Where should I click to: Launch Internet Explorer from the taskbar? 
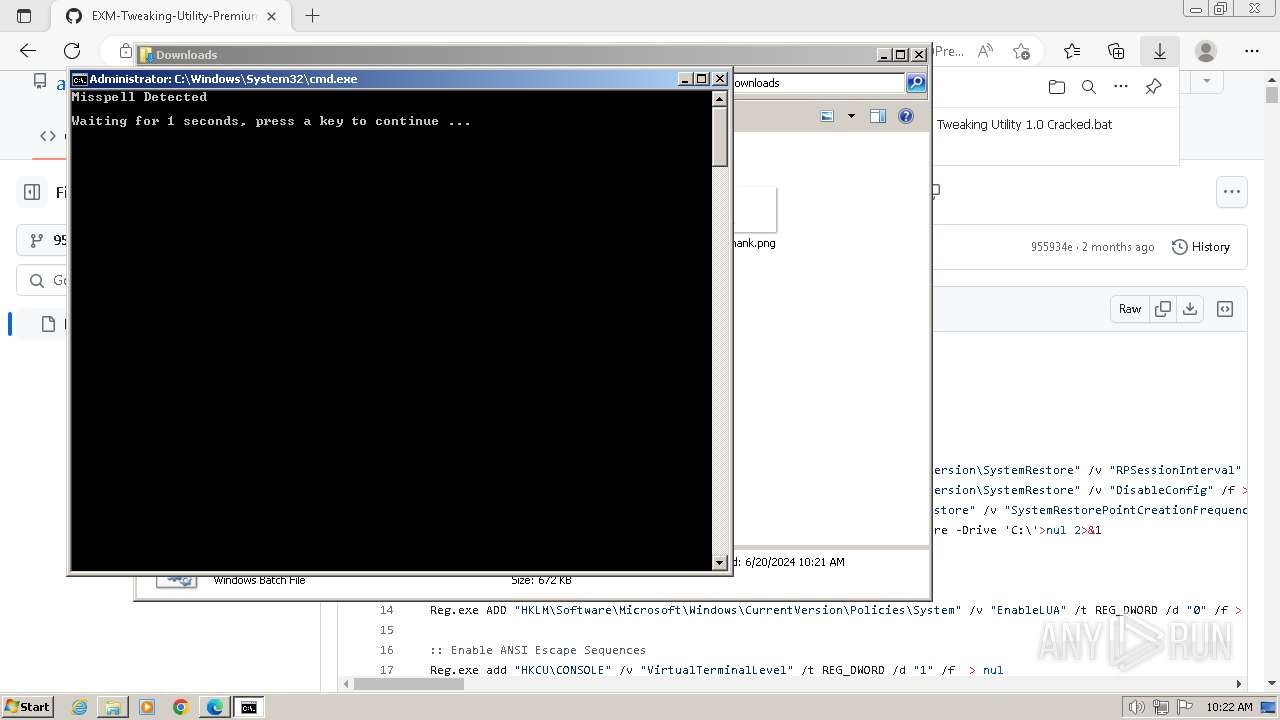click(x=79, y=707)
